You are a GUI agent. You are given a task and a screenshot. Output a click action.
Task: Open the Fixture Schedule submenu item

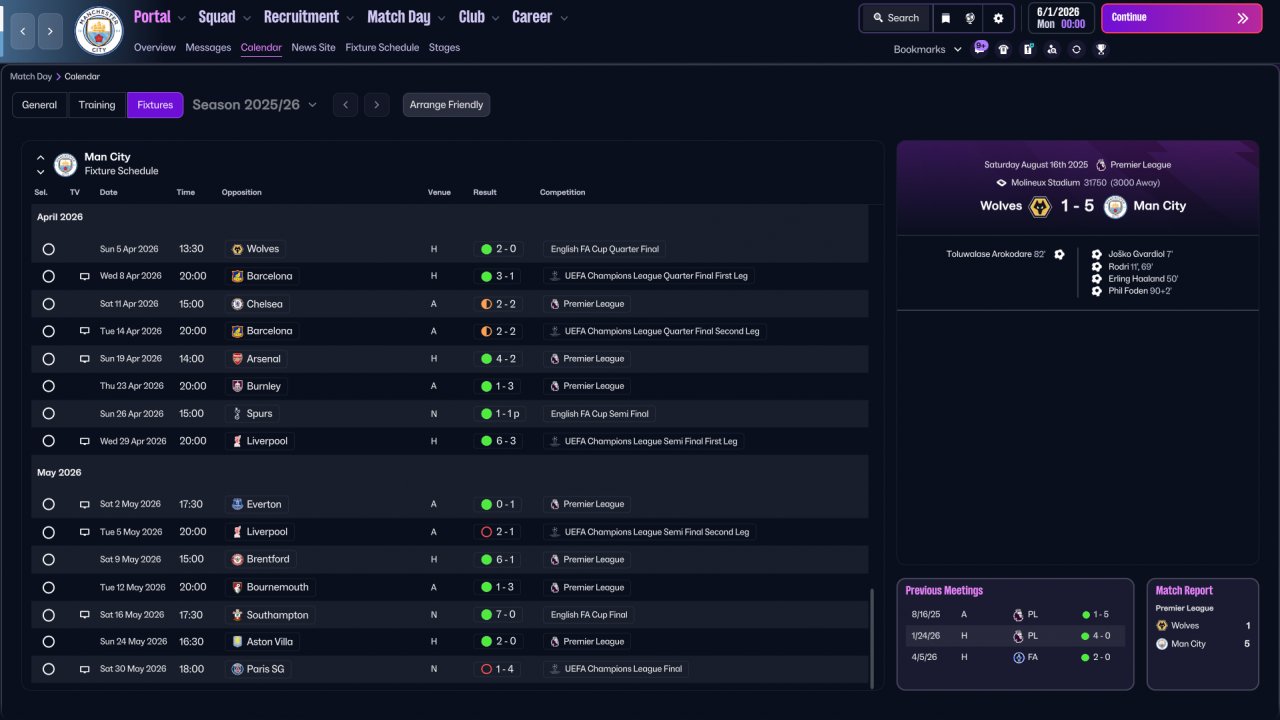[382, 47]
